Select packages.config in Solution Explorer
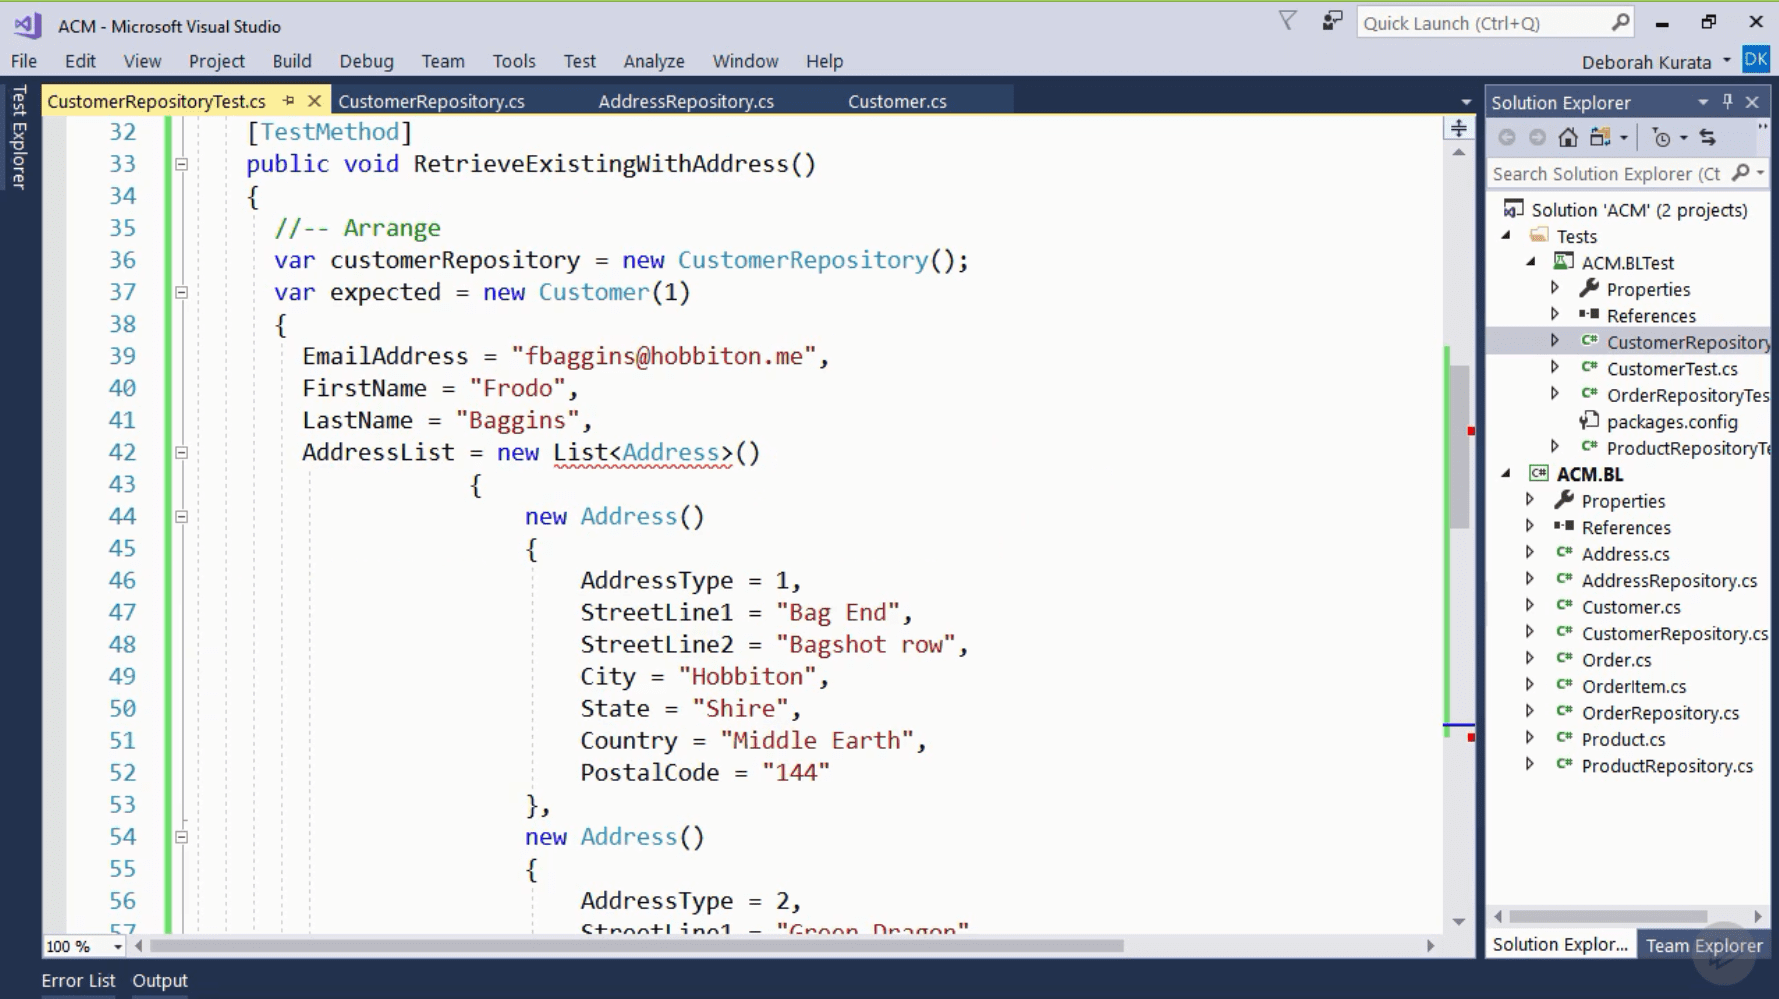1779x999 pixels. (x=1670, y=422)
